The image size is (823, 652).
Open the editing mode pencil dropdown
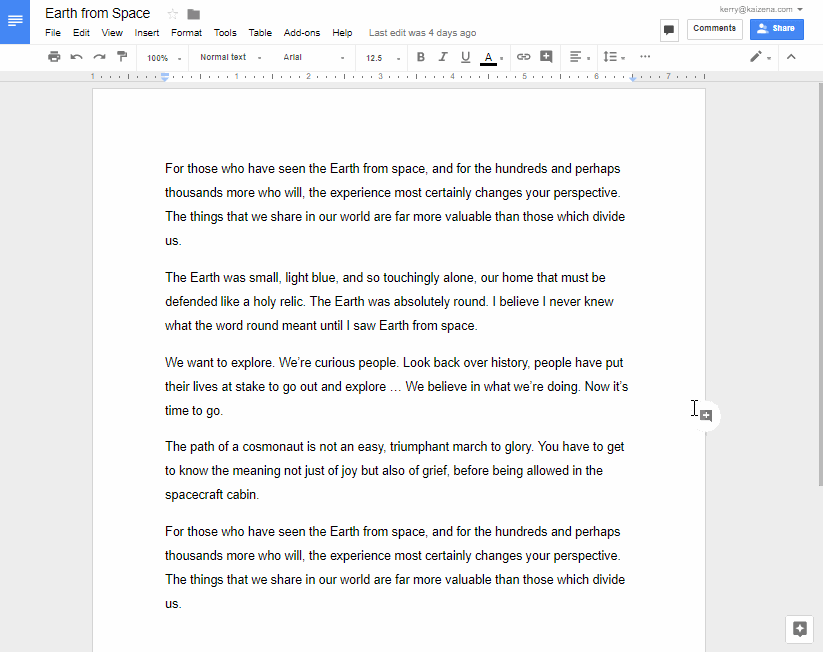(760, 57)
